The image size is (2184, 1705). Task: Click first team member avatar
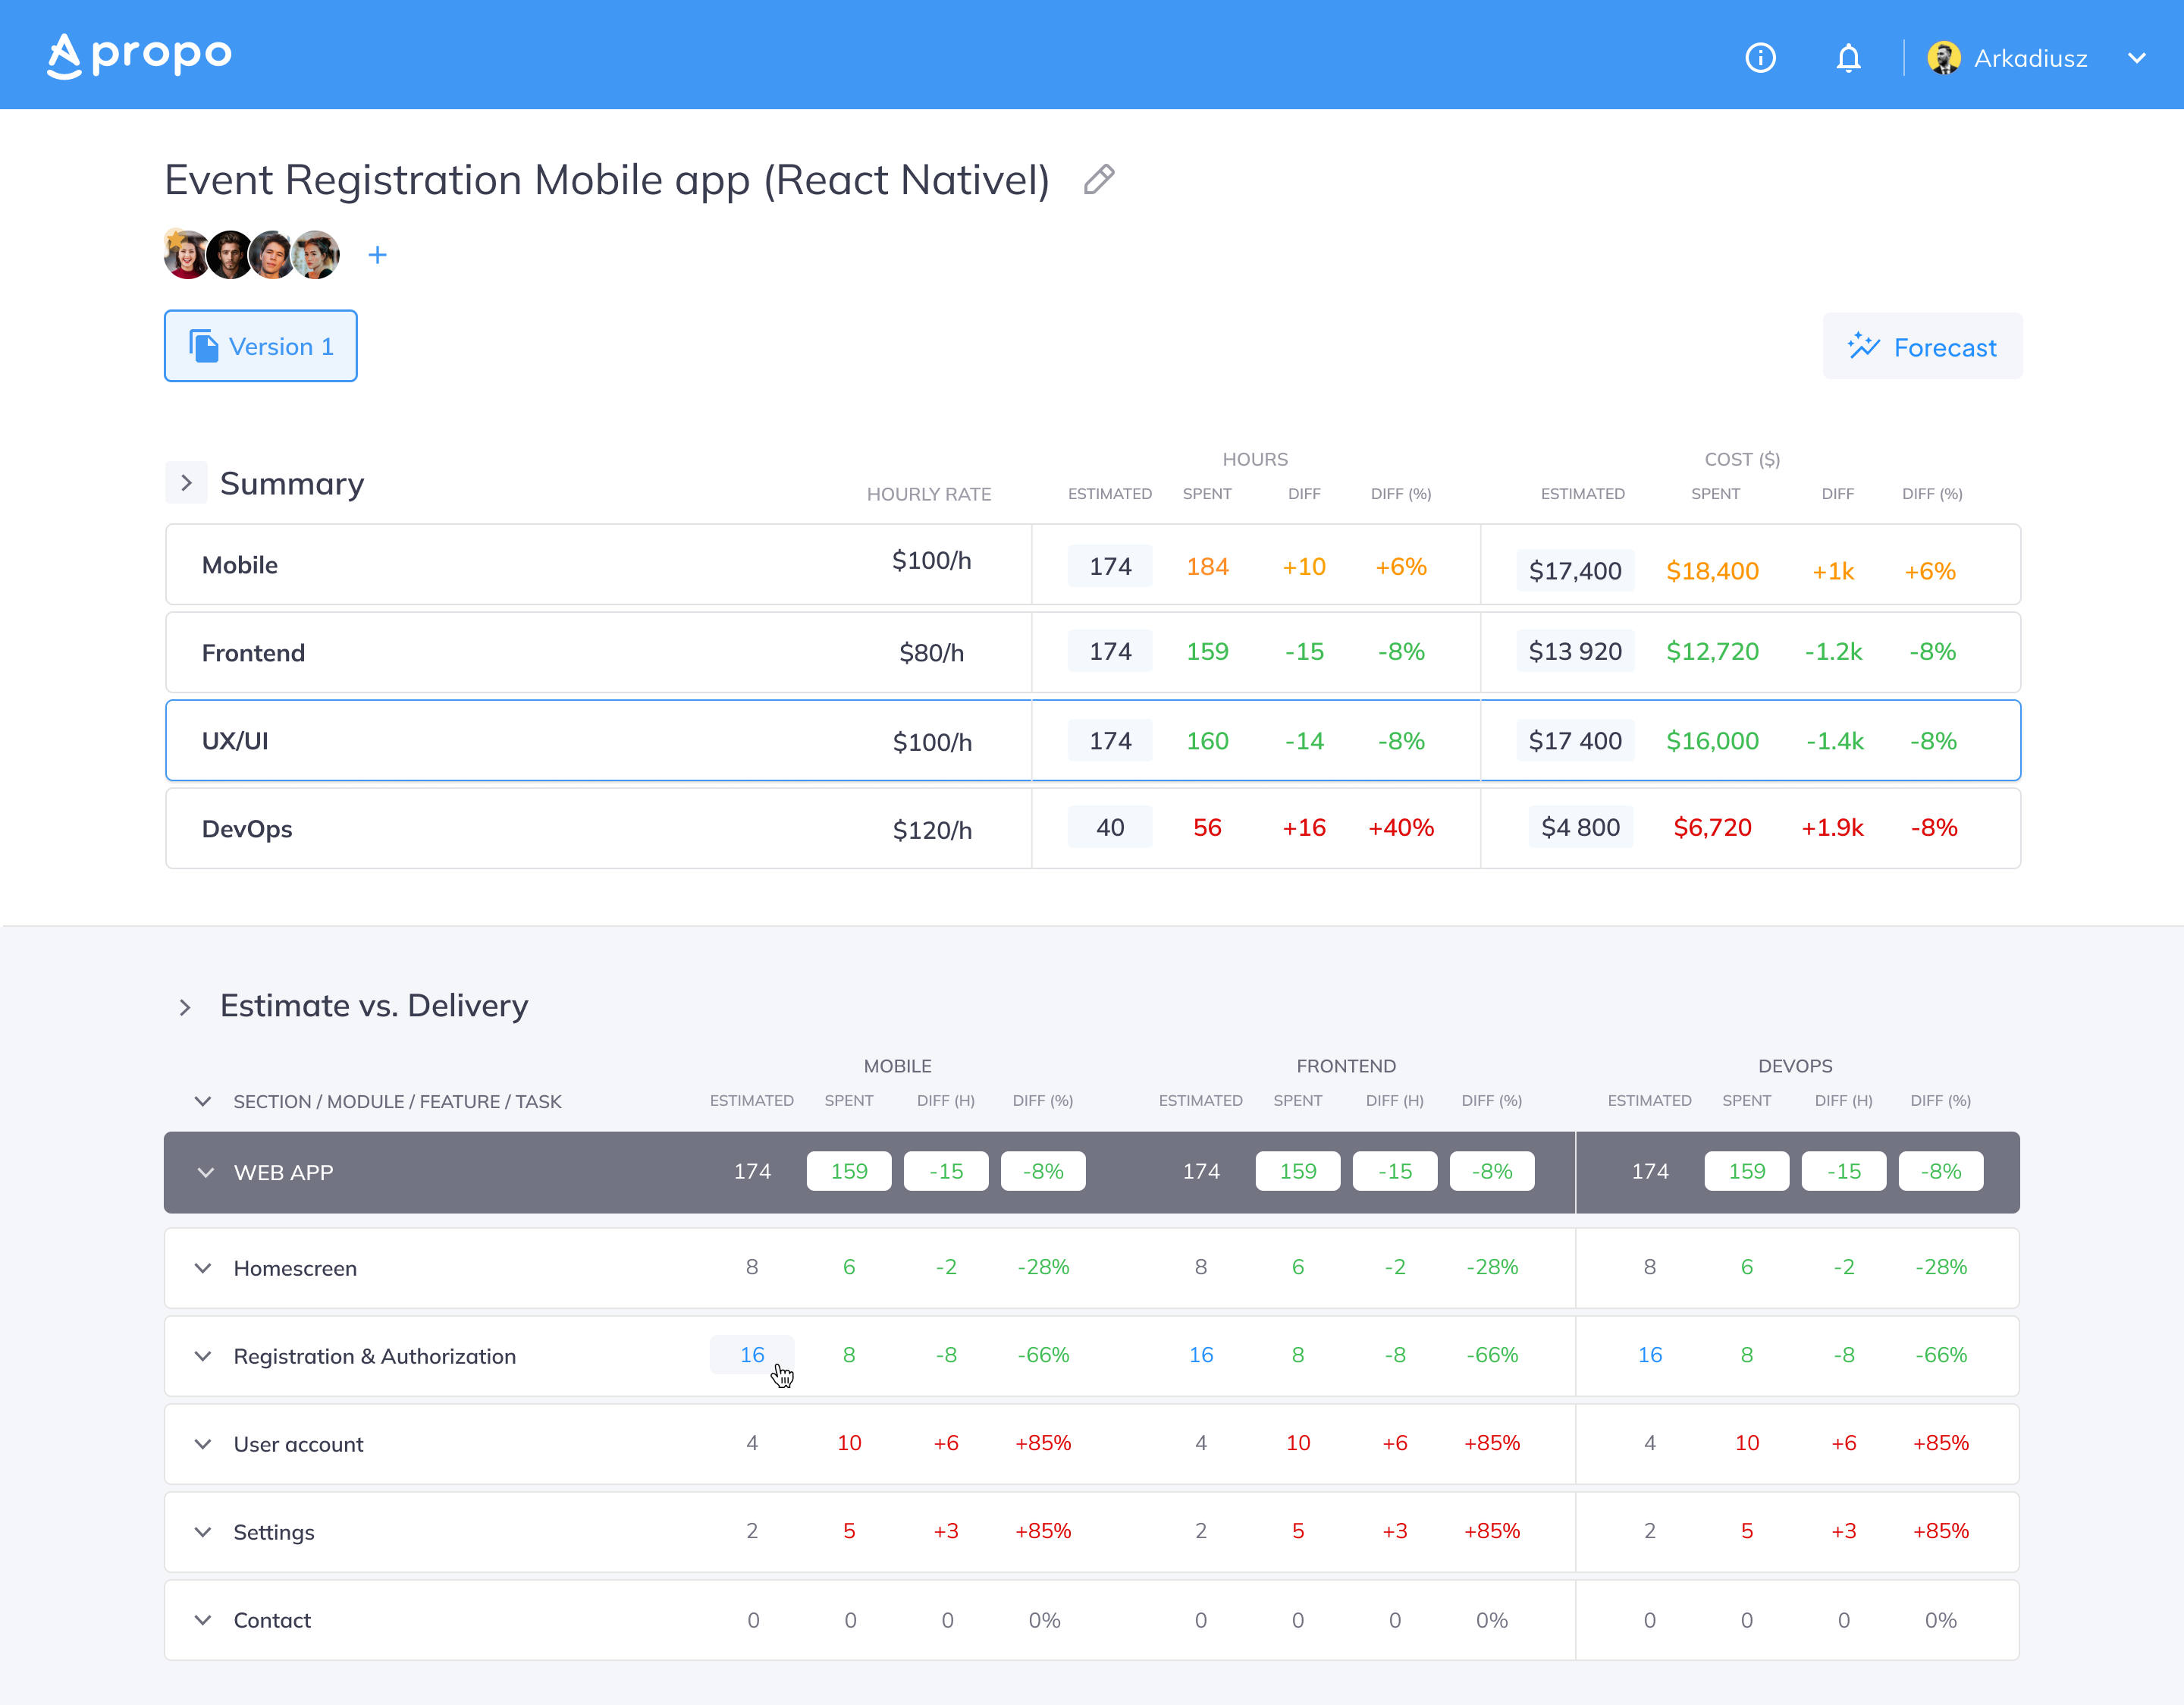(x=187, y=255)
